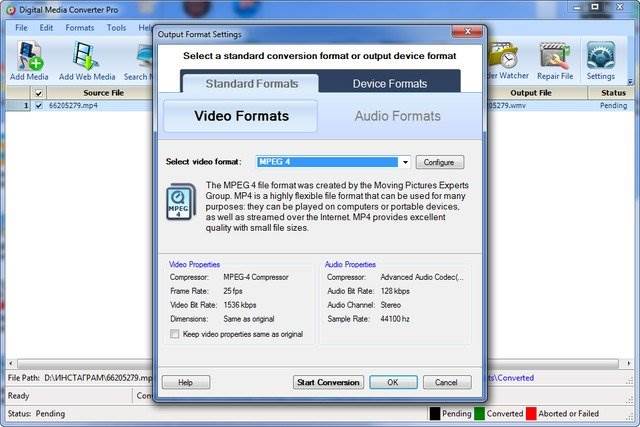
Task: Open the Repair File tool
Action: tap(555, 60)
